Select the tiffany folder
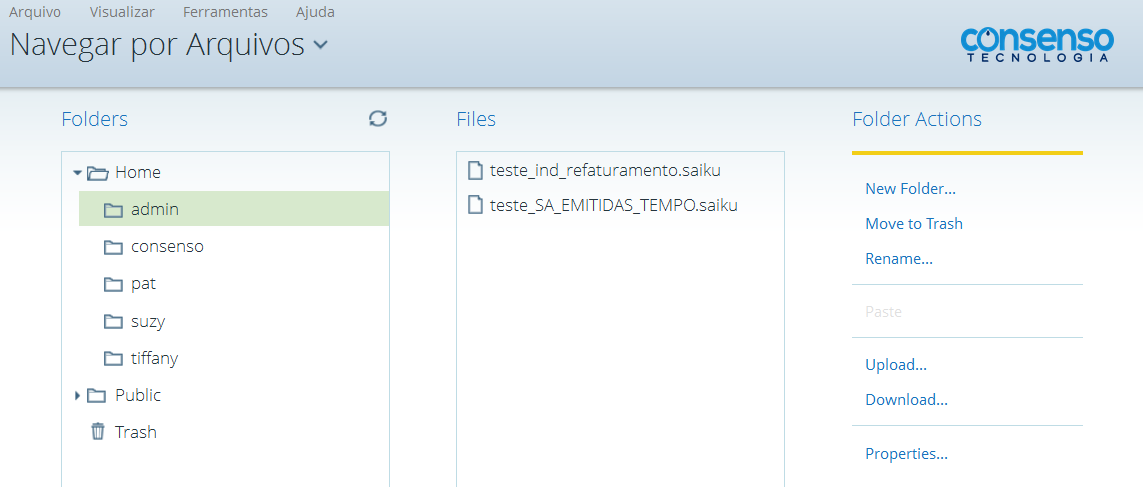Screen dimensions: 1143x488 point(154,358)
